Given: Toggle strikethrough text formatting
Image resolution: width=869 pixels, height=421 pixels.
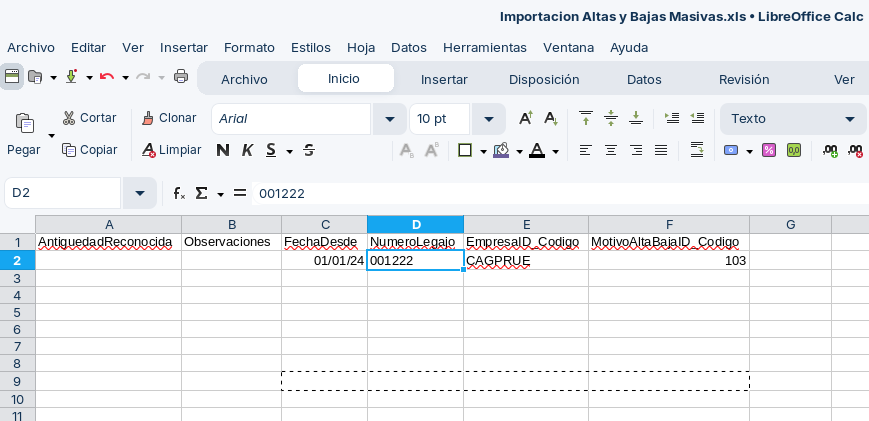Looking at the screenshot, I should tap(309, 151).
